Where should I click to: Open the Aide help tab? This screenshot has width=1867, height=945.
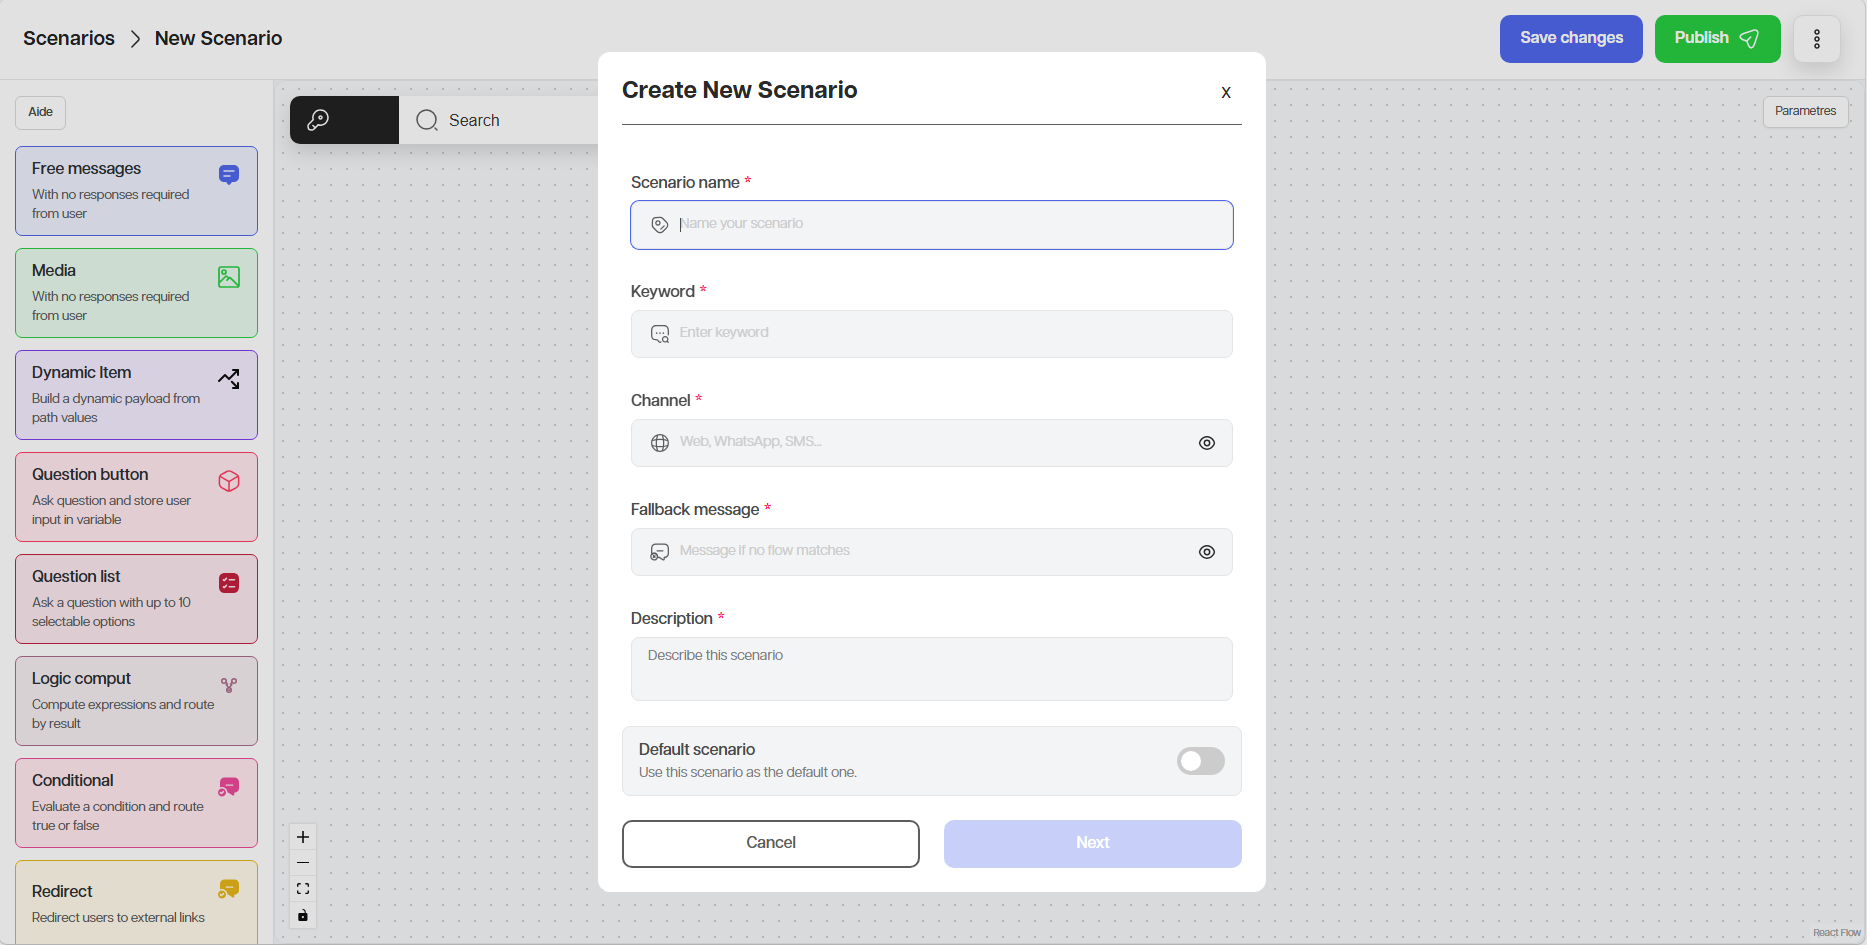click(40, 112)
